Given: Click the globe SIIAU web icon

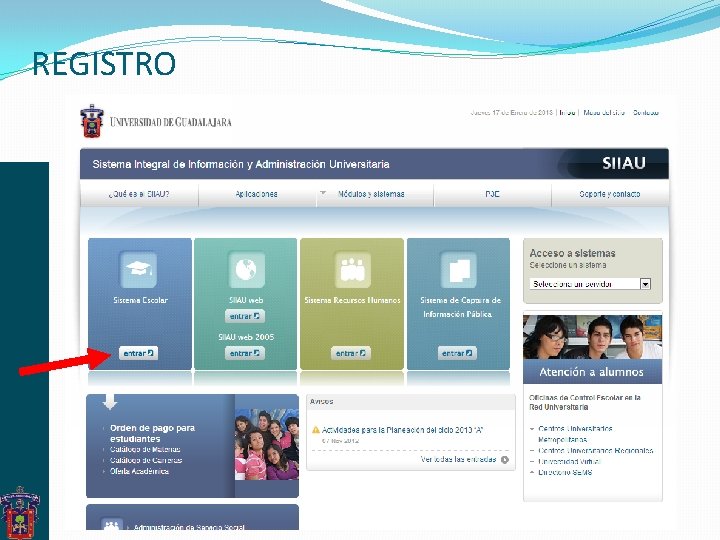Looking at the screenshot, I should click(246, 270).
